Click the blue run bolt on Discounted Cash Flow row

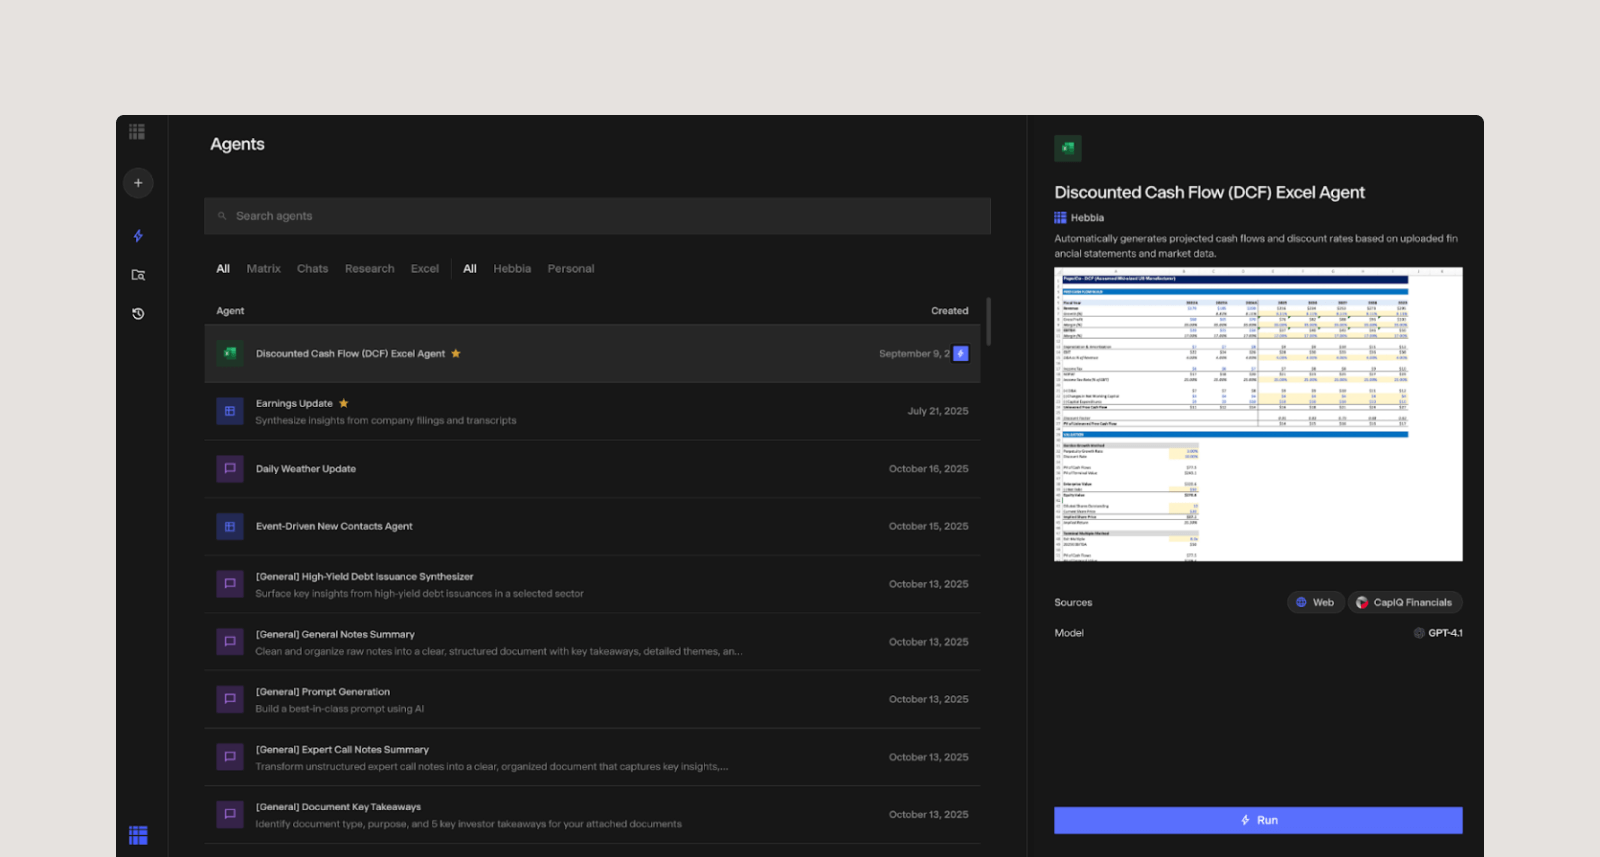pyautogui.click(x=961, y=353)
